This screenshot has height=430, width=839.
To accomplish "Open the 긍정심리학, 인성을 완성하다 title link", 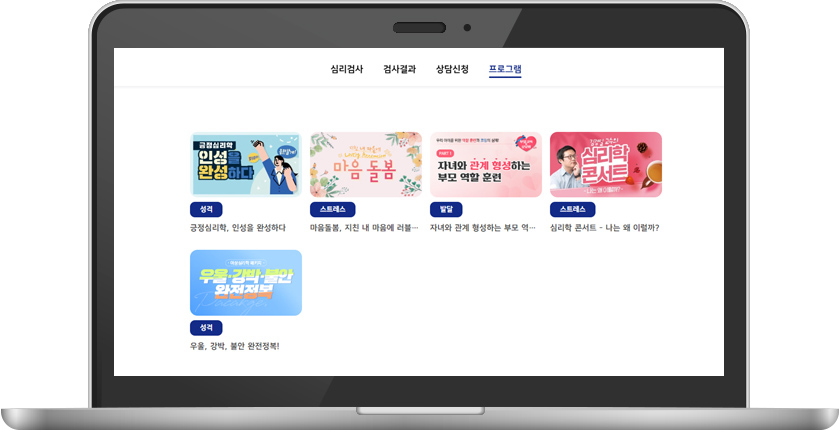I will point(238,228).
